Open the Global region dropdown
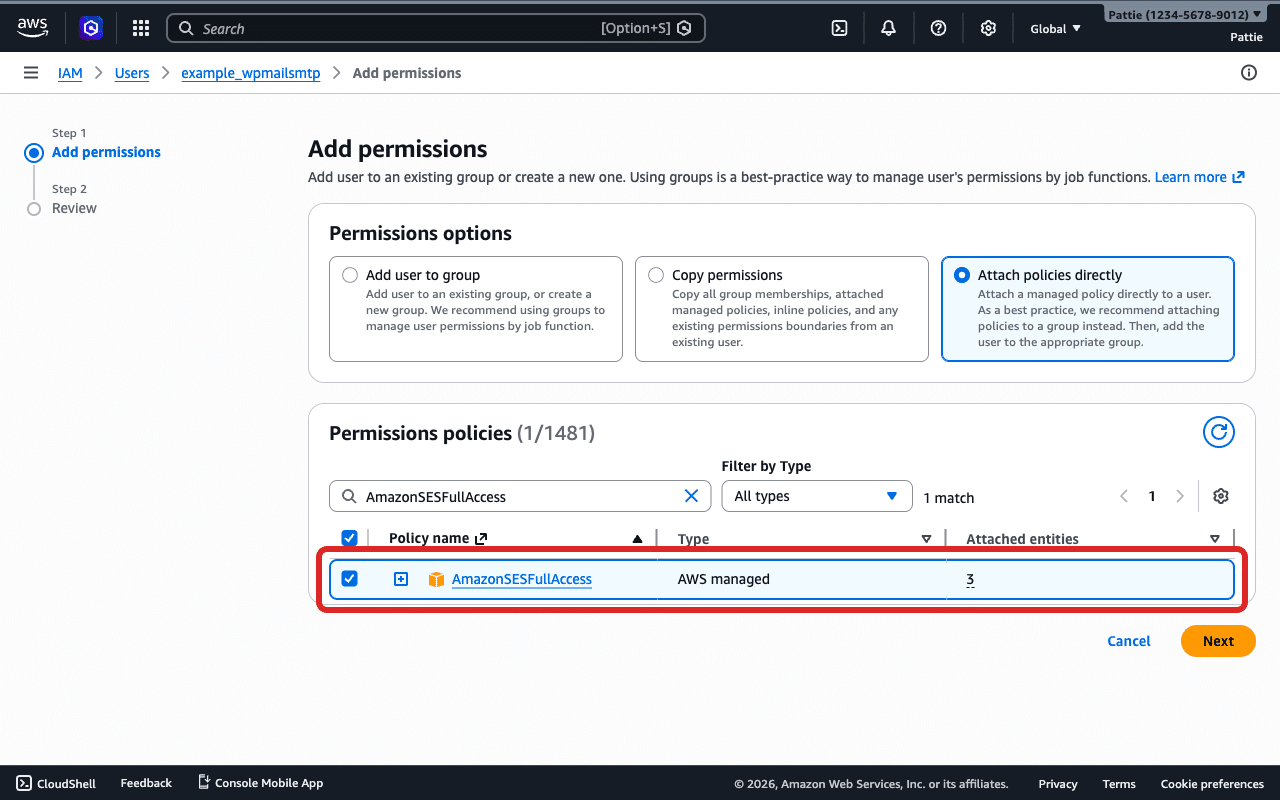Image resolution: width=1280 pixels, height=800 pixels. (1056, 28)
